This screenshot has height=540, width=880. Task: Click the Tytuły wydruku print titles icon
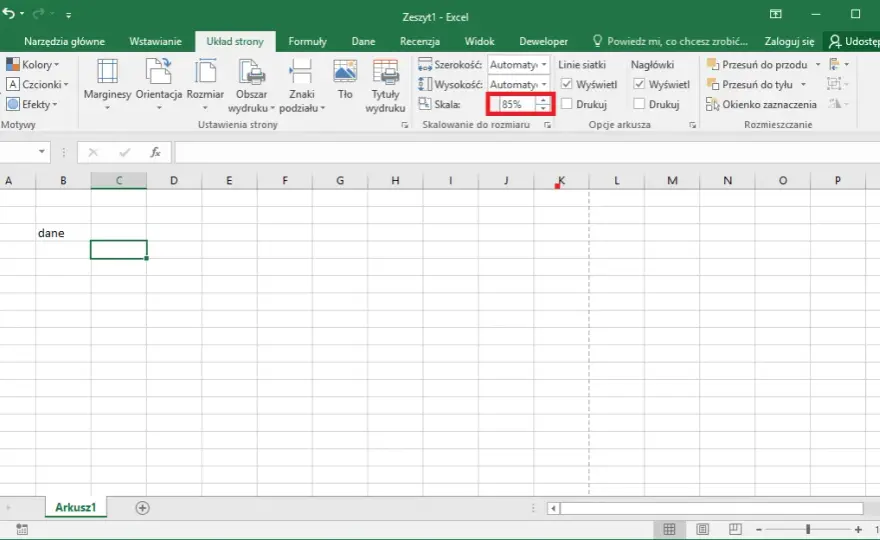pos(386,73)
